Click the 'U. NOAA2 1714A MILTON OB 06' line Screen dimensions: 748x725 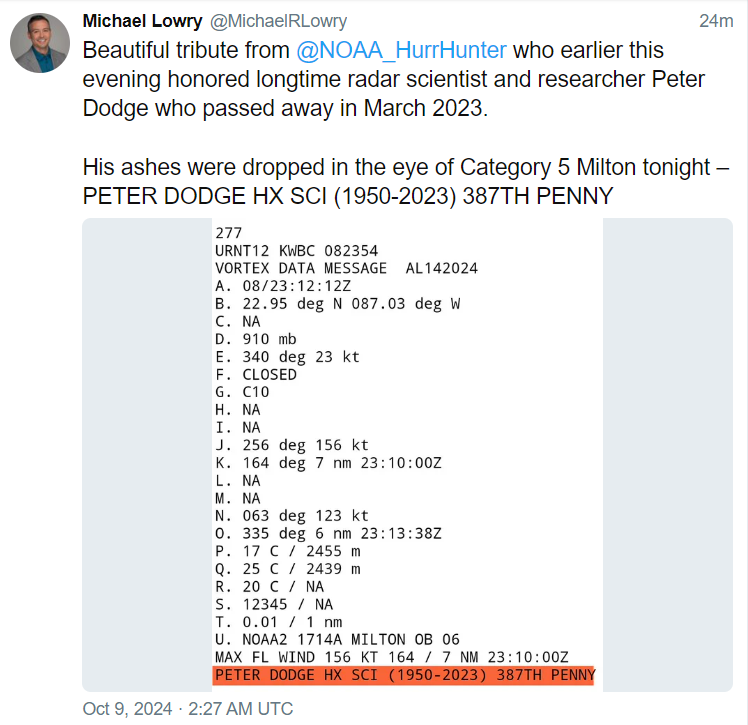tap(337, 640)
